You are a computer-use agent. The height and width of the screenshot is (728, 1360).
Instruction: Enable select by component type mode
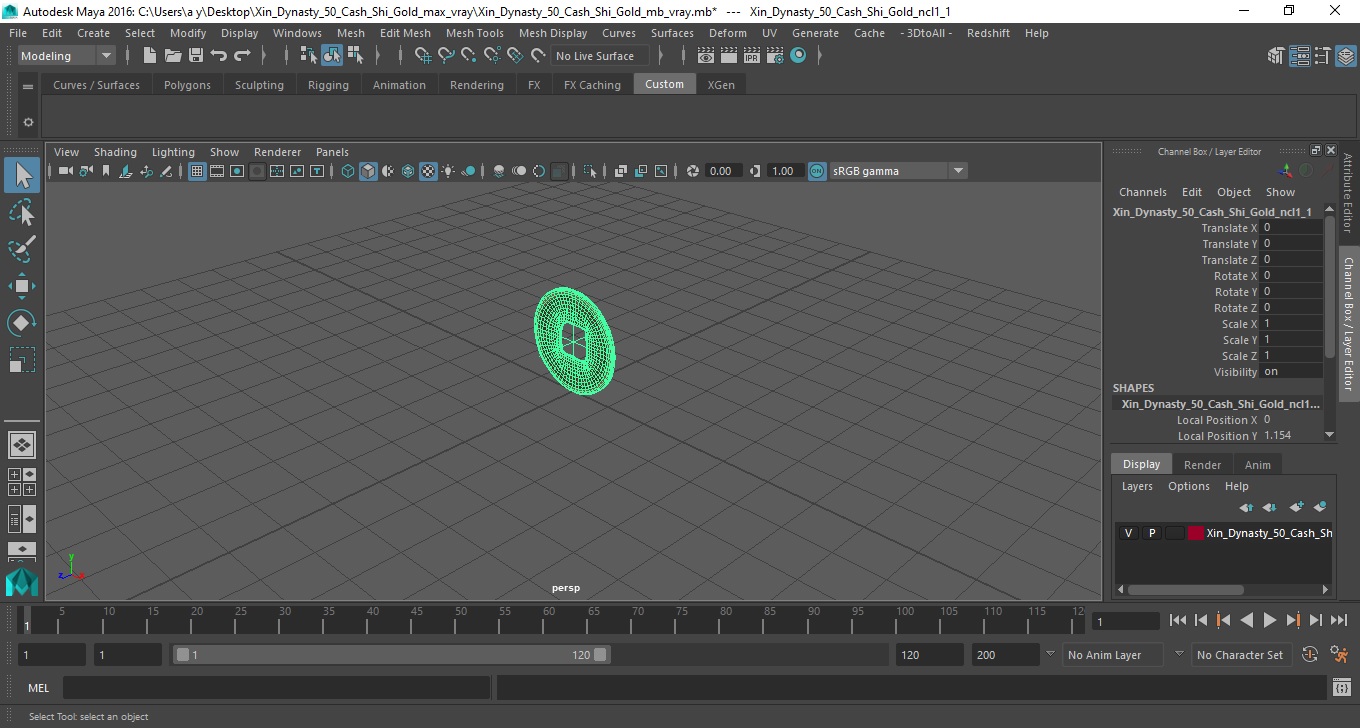(355, 56)
